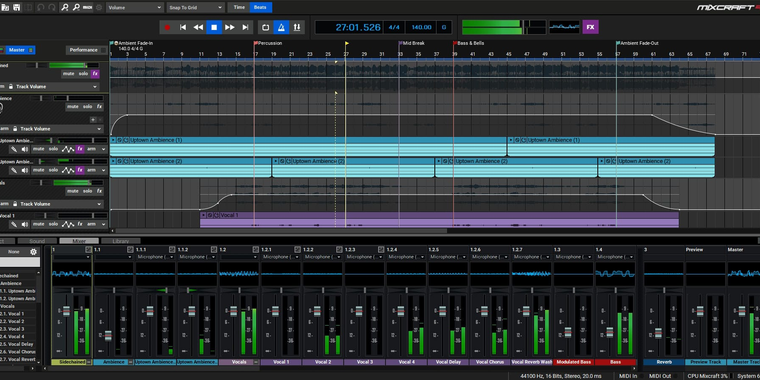The width and height of the screenshot is (760, 380).
Task: Switch timeline display to Time
Action: [x=239, y=7]
